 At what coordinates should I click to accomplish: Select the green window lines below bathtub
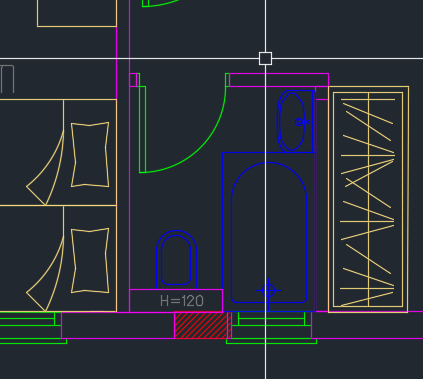271,328
